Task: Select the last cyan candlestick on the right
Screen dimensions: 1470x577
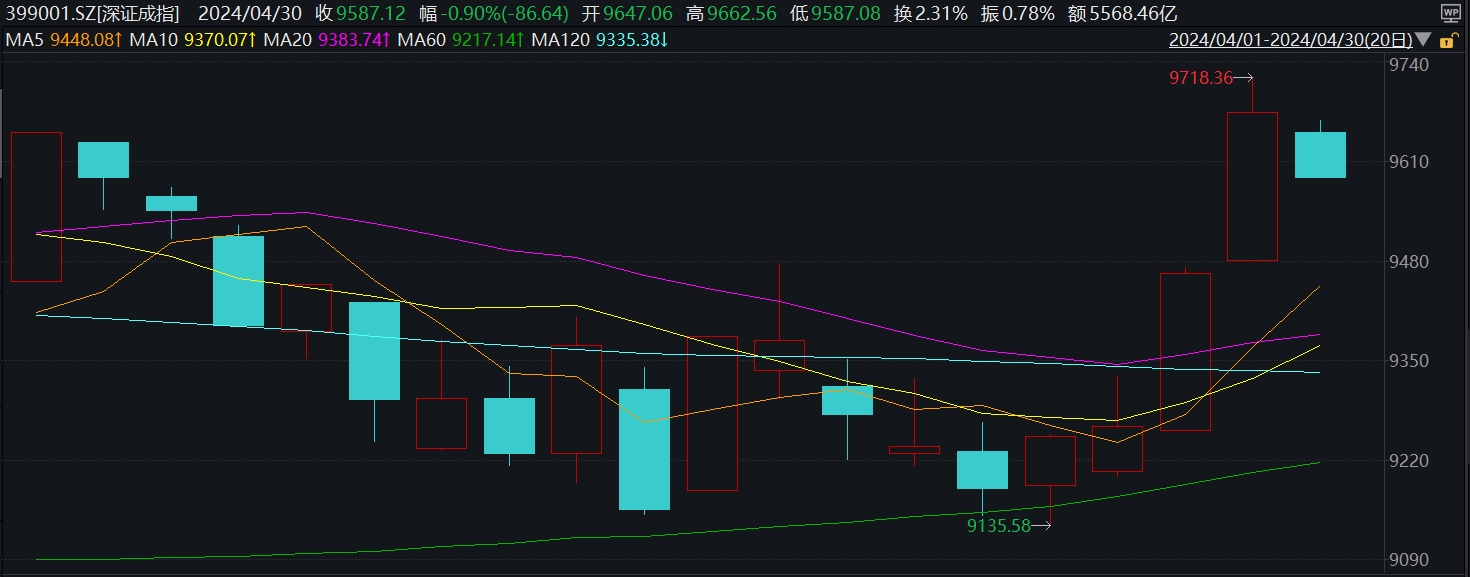Action: coord(1320,155)
